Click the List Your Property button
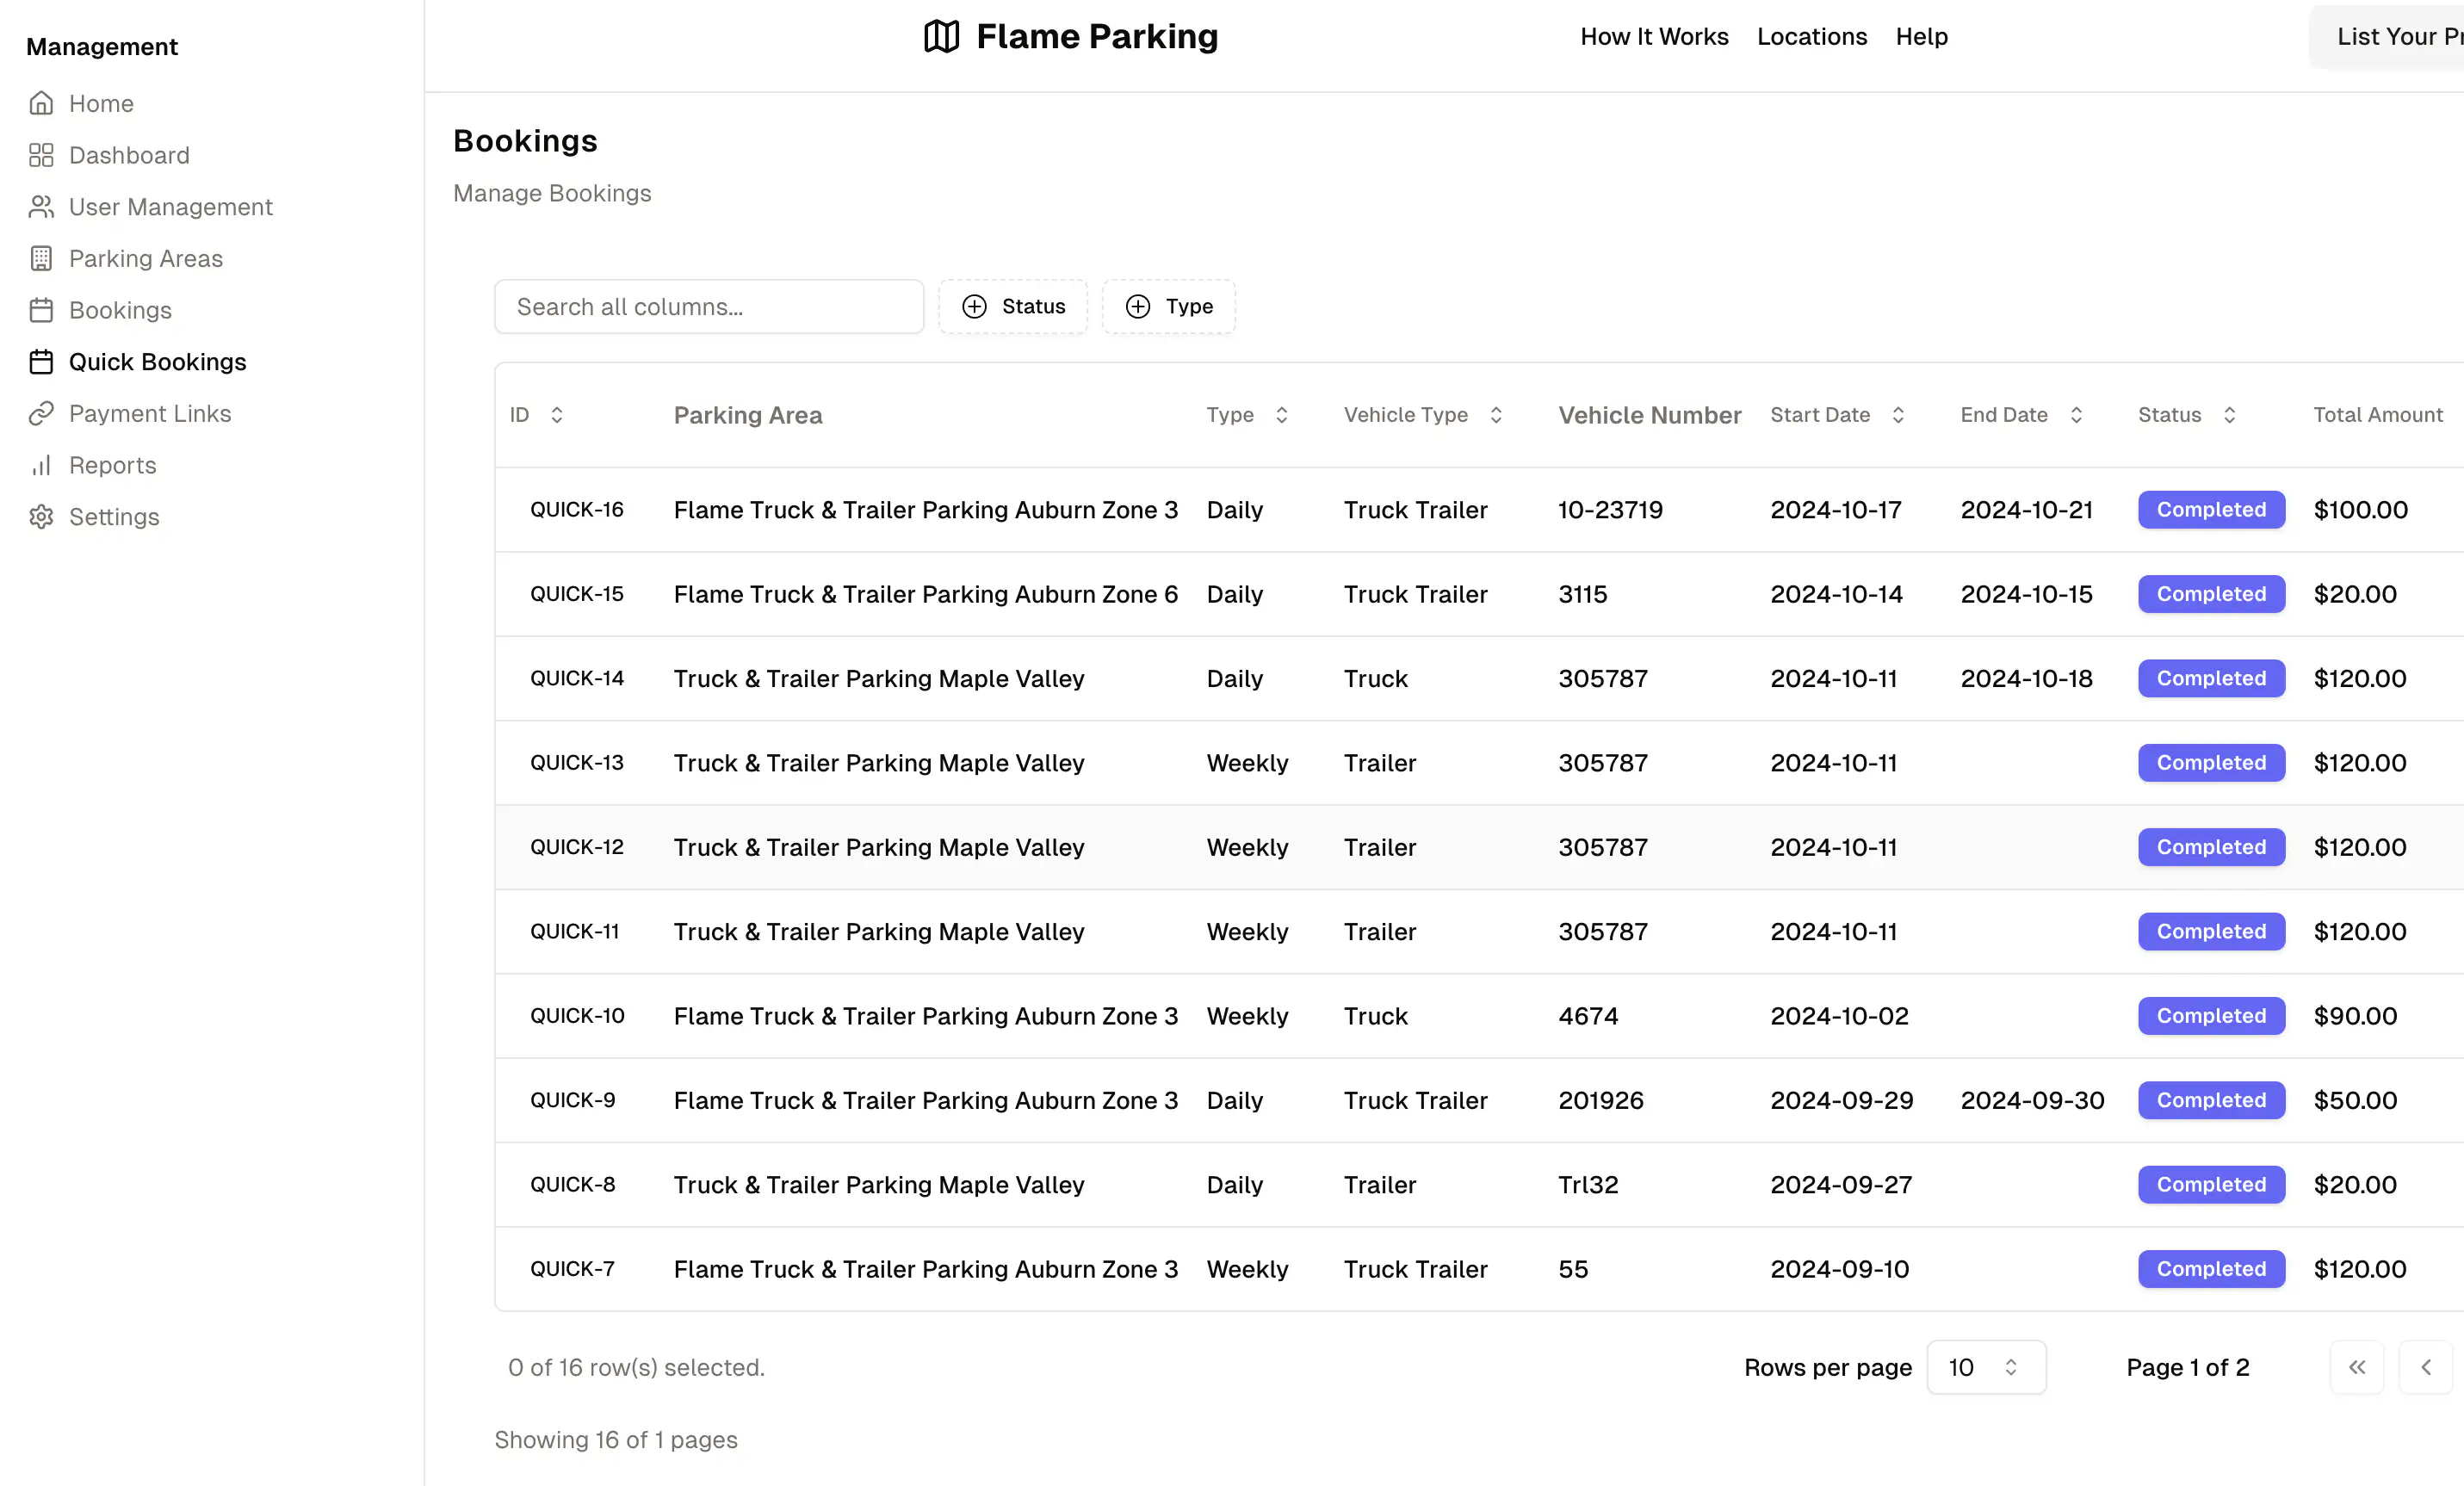 (2400, 36)
